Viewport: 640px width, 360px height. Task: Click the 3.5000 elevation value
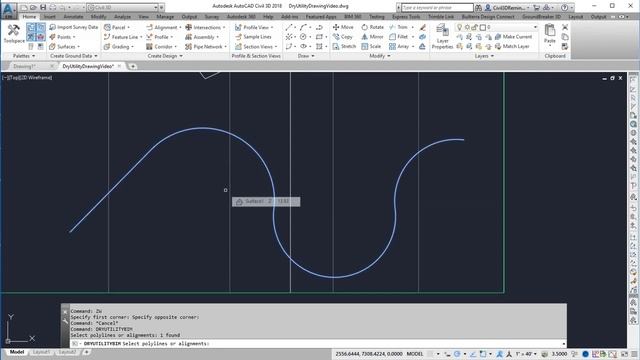(559, 354)
